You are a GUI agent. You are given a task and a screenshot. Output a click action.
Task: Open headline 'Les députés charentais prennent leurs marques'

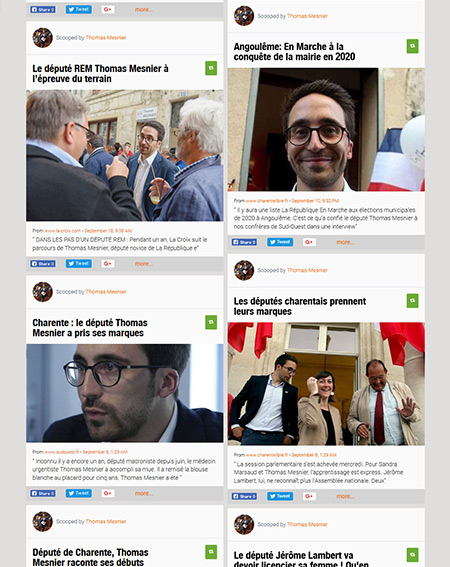click(x=300, y=306)
